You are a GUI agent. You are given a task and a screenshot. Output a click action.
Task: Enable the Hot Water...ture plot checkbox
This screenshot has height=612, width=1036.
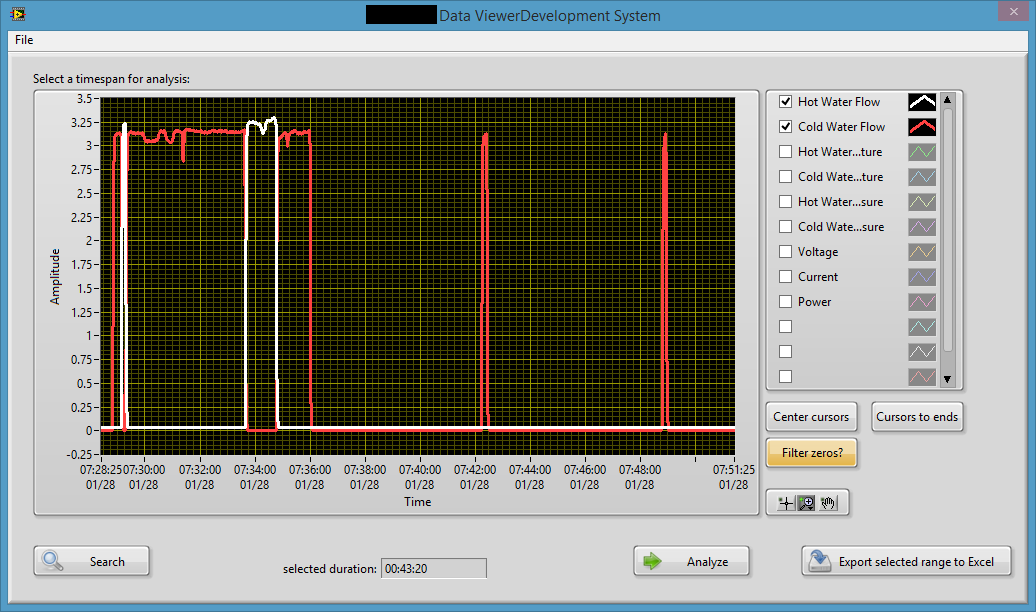[786, 152]
